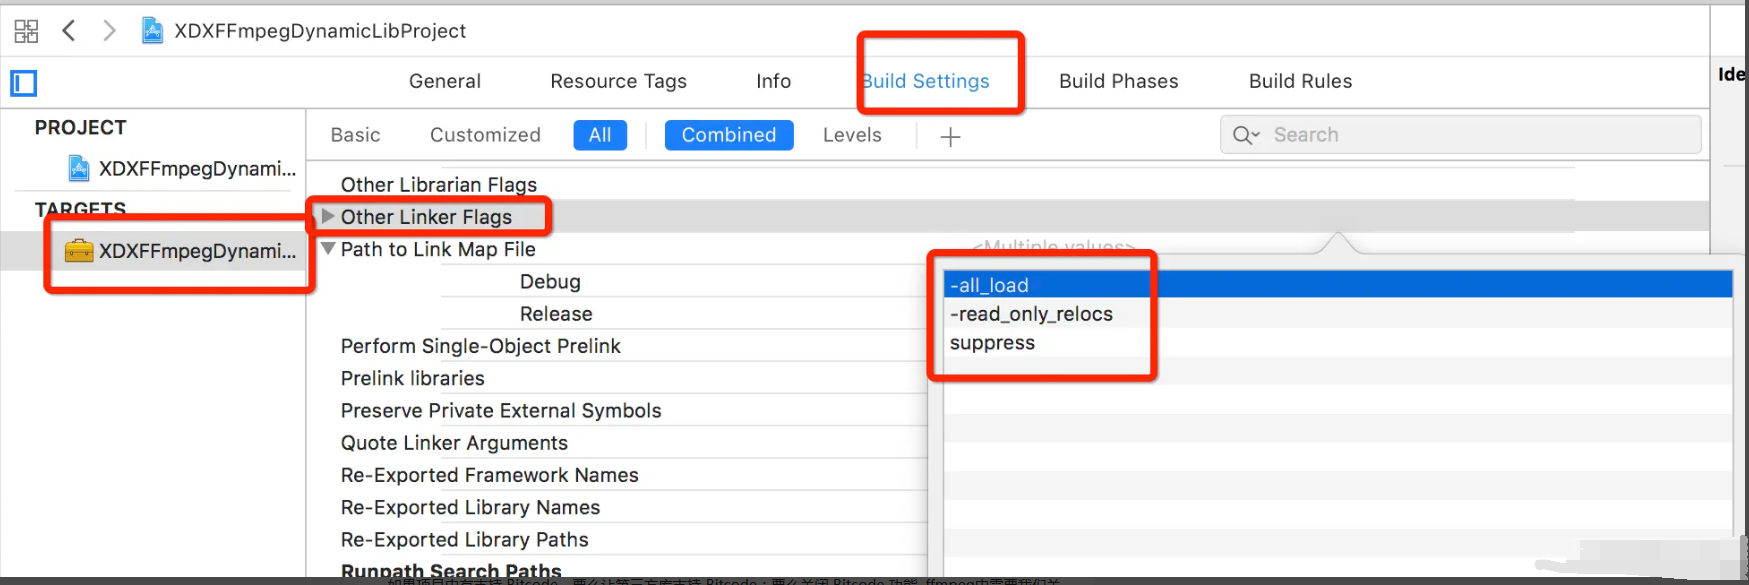Switch to the Build Phases tab
The width and height of the screenshot is (1749, 585).
[x=1118, y=81]
